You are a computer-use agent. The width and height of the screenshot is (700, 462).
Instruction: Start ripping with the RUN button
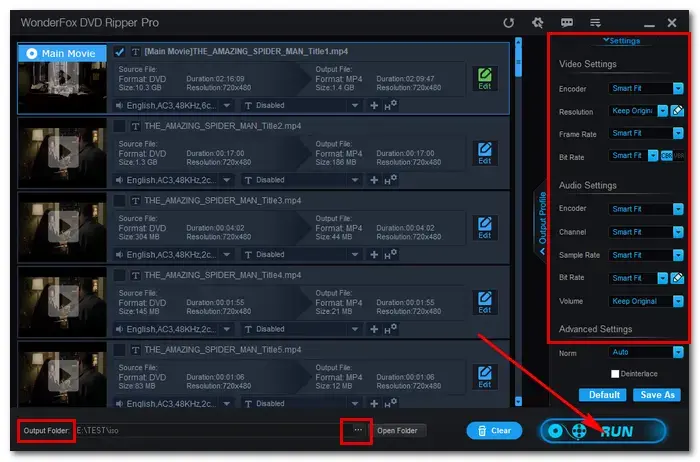(603, 431)
